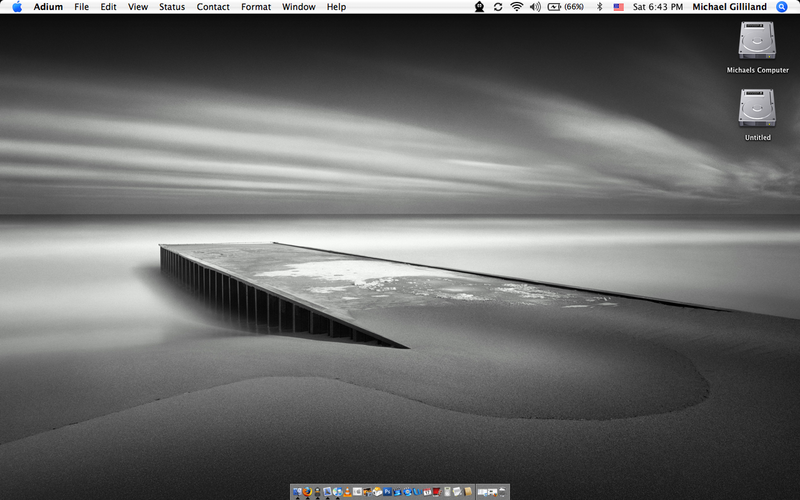Open the volume control in menu bar

535,7
